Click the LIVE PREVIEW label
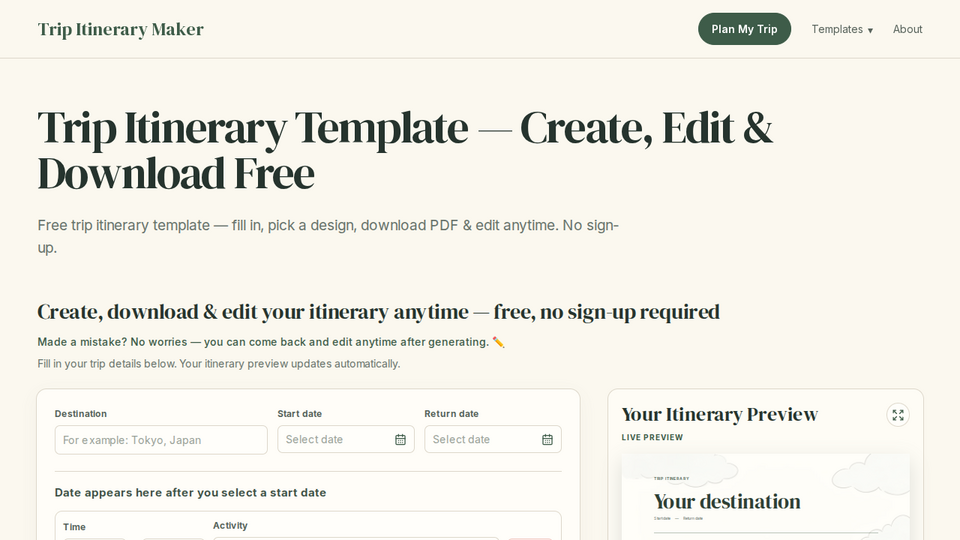The image size is (960, 540). click(x=652, y=437)
